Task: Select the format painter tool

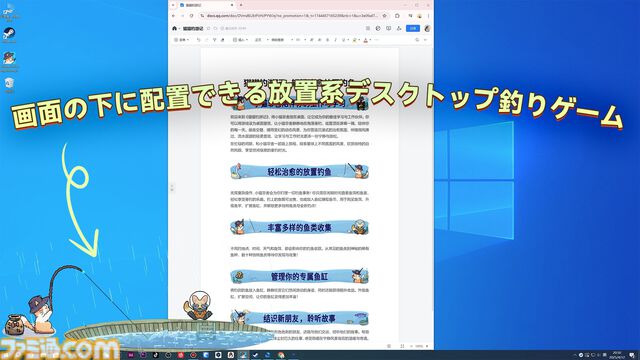Action: pyautogui.click(x=215, y=40)
